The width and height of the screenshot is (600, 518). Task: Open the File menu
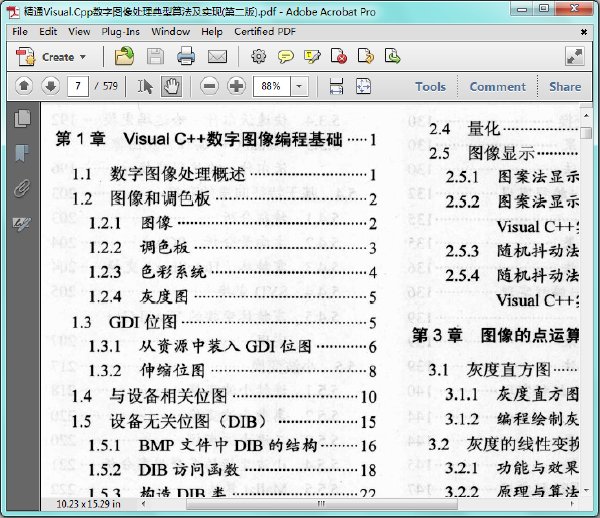(x=20, y=31)
